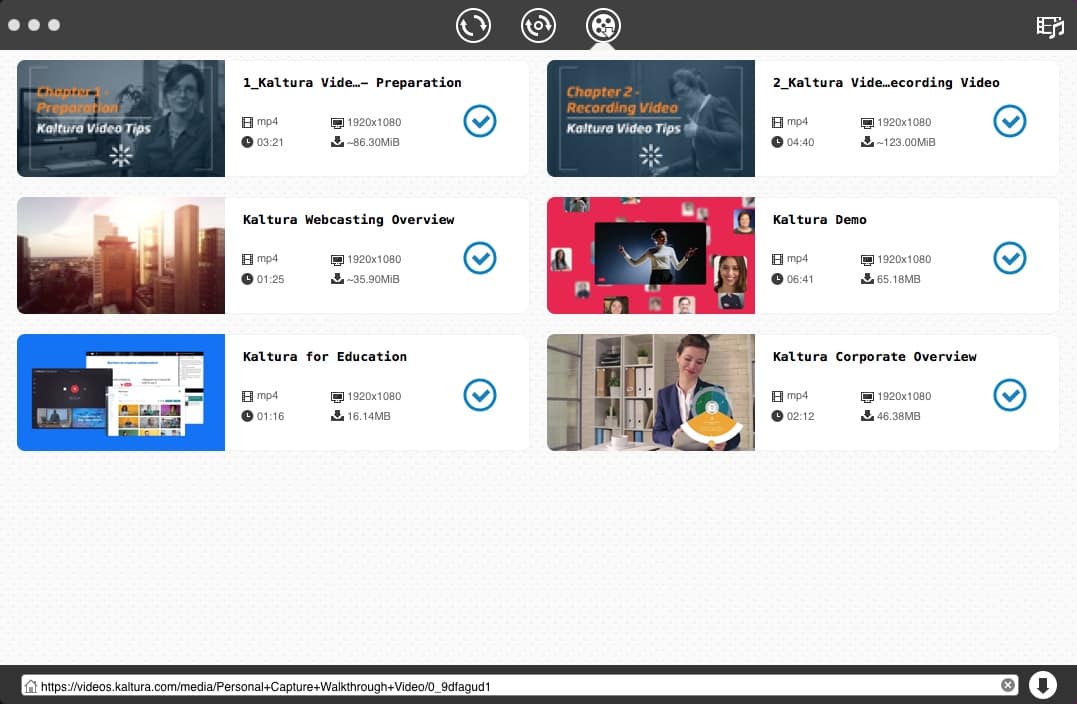
Task: Click the download size icon beside 65.18MB
Action: [x=868, y=279]
